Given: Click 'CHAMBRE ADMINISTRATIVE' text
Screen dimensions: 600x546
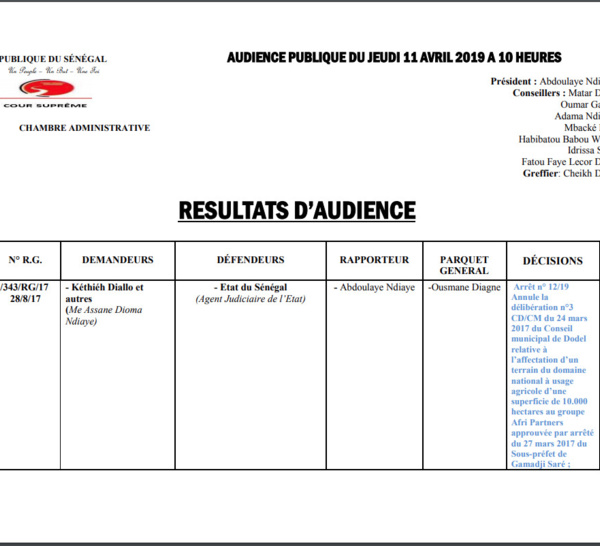Looking at the screenshot, I should 85,128.
